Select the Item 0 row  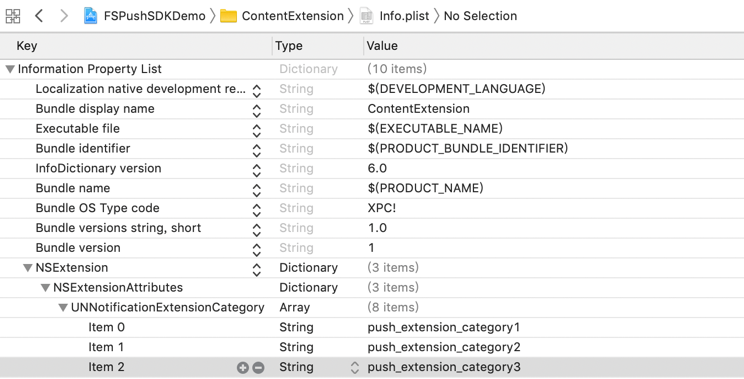(x=372, y=328)
